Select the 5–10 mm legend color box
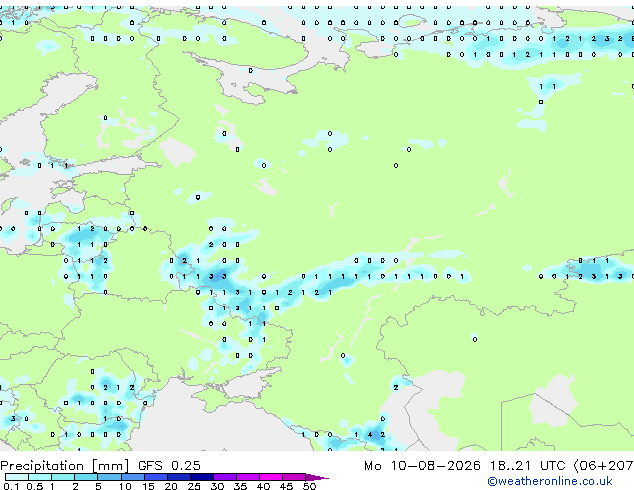This screenshot has height=490, width=634. tap(109, 477)
